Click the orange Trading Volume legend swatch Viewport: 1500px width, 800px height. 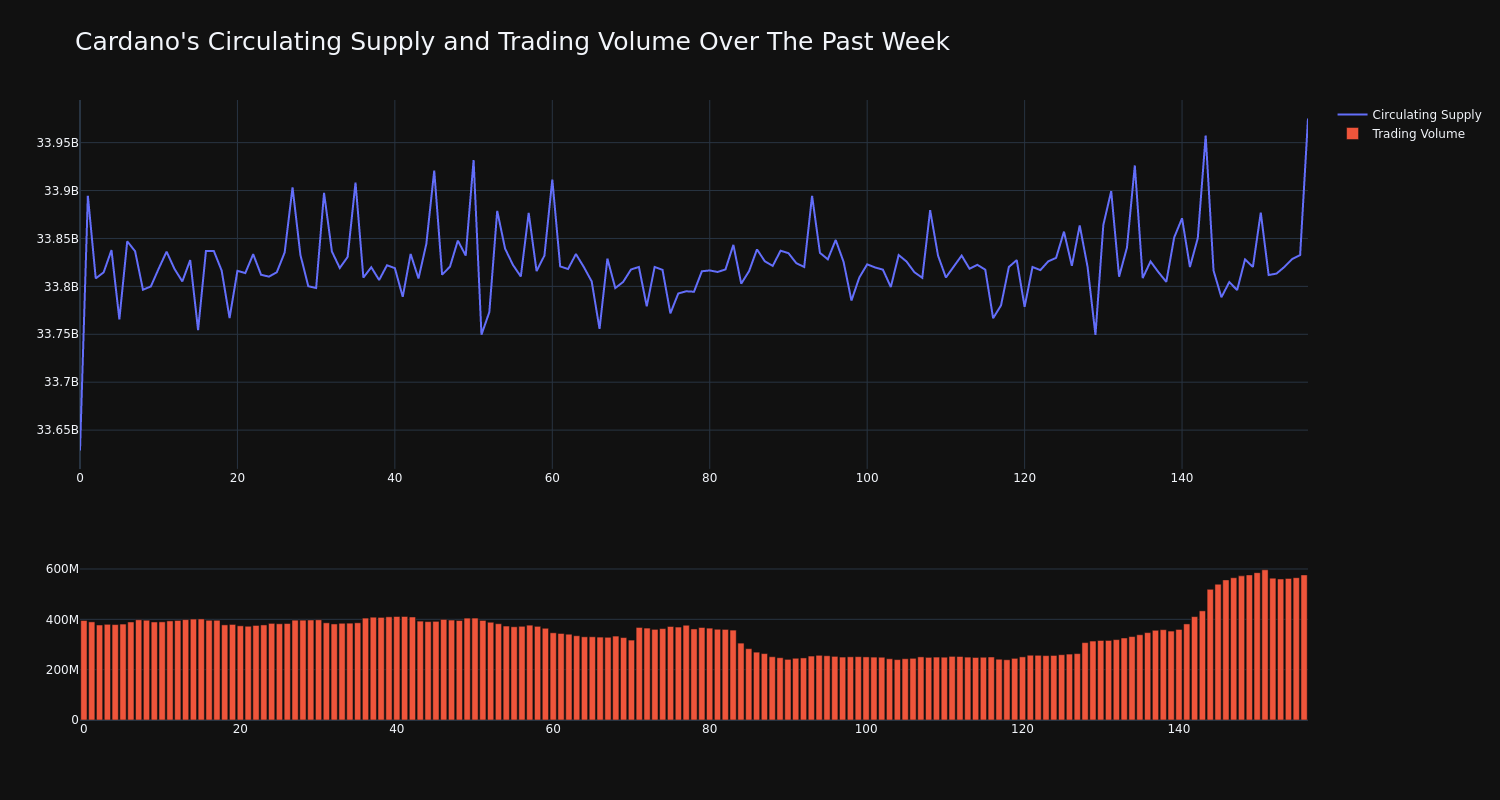(x=1352, y=134)
